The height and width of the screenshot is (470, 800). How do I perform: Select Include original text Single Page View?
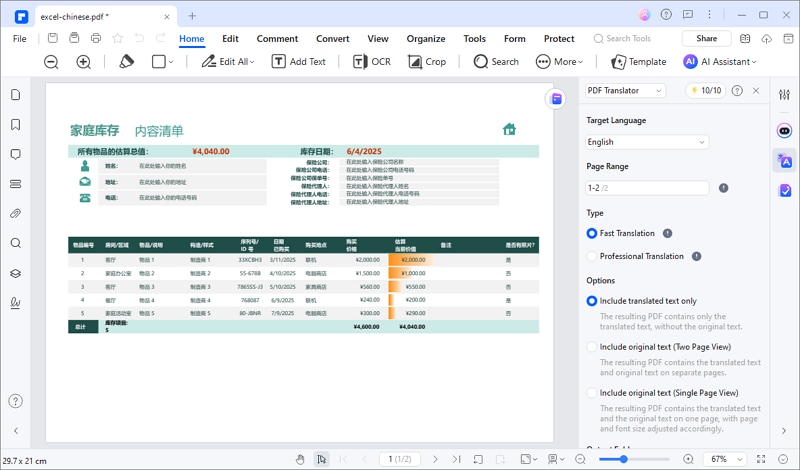tap(591, 393)
